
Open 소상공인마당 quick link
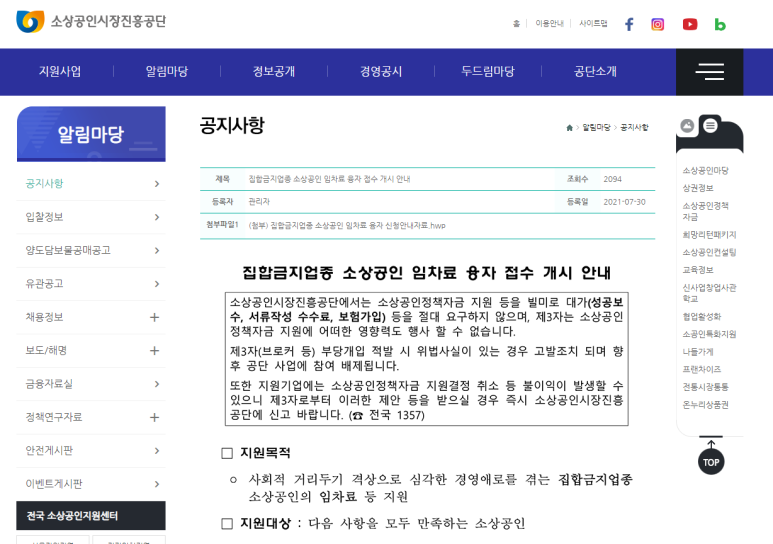pos(705,171)
